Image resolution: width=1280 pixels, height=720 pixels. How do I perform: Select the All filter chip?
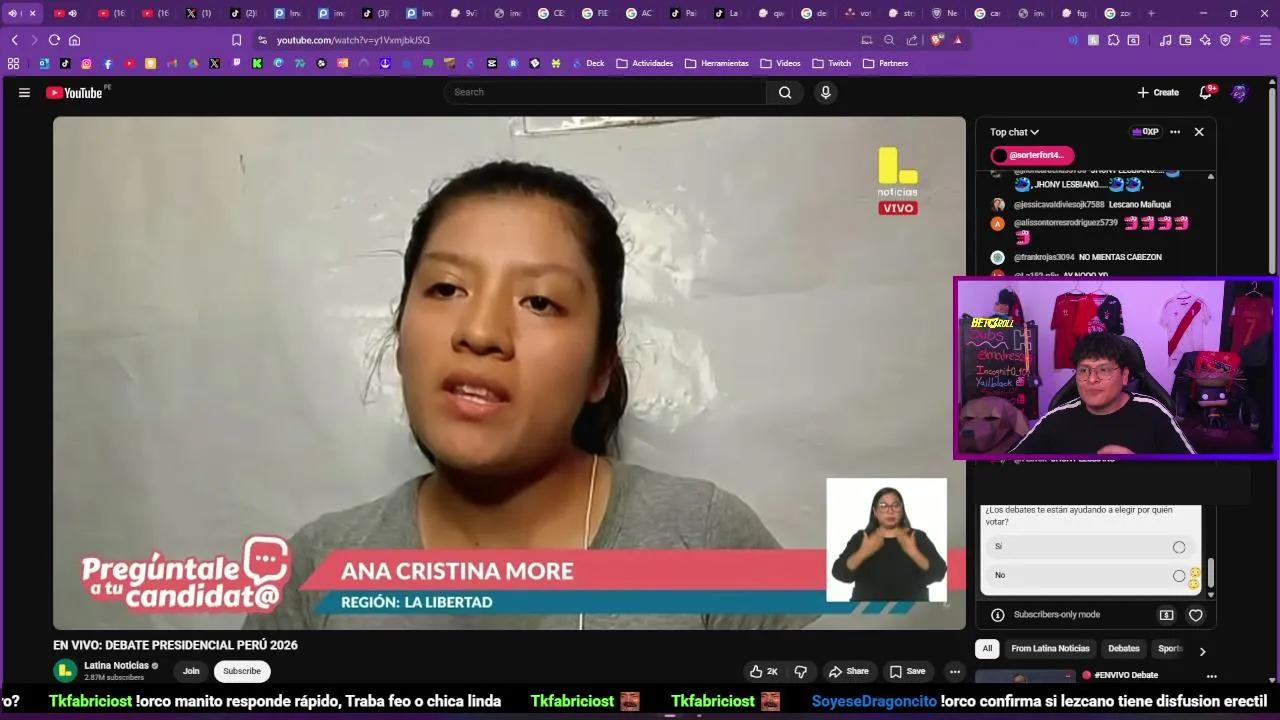coord(987,648)
